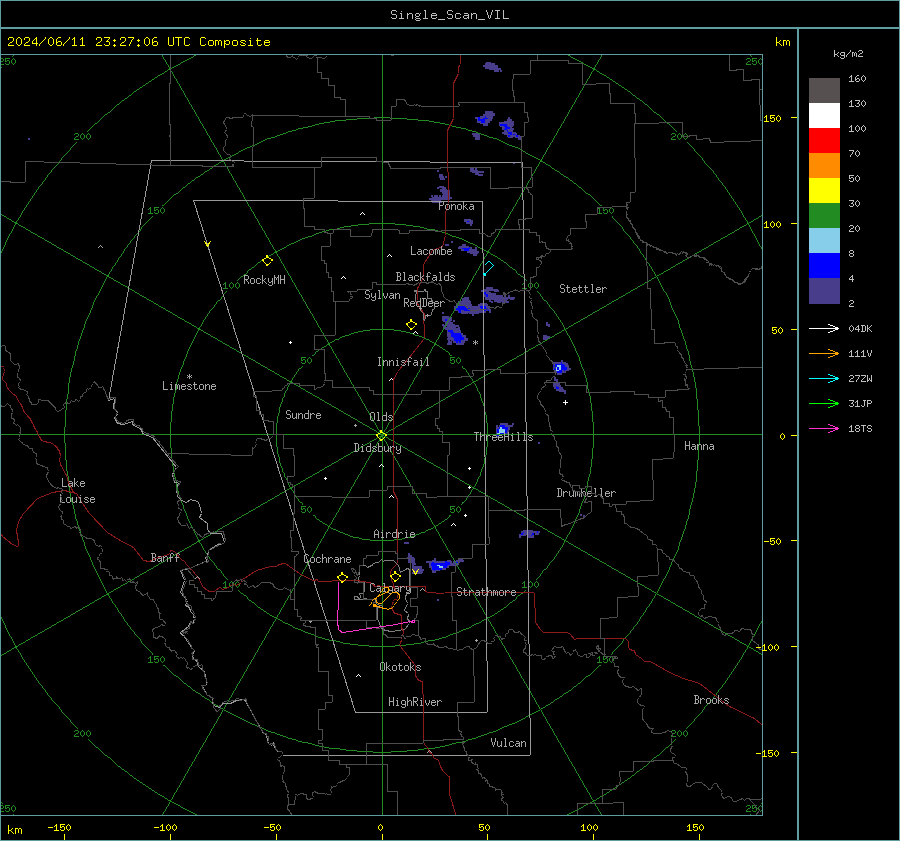Click the RockyMH label
This screenshot has width=900, height=841.
pyautogui.click(x=264, y=280)
